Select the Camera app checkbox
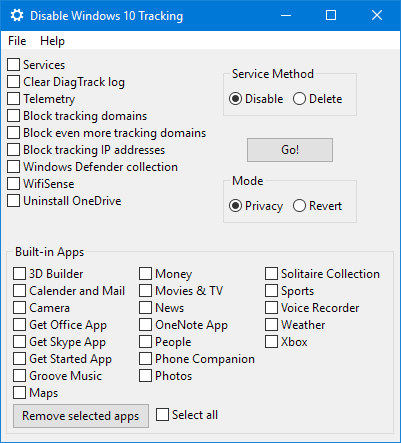401x443 pixels. (x=19, y=308)
